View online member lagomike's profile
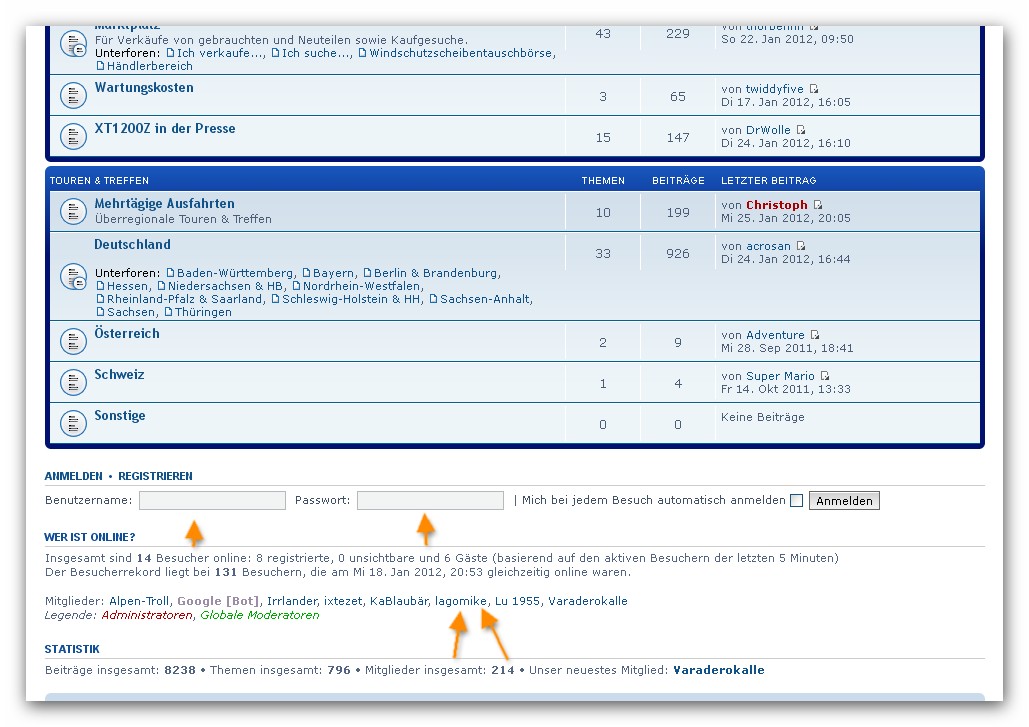1029x727 pixels. tap(461, 601)
